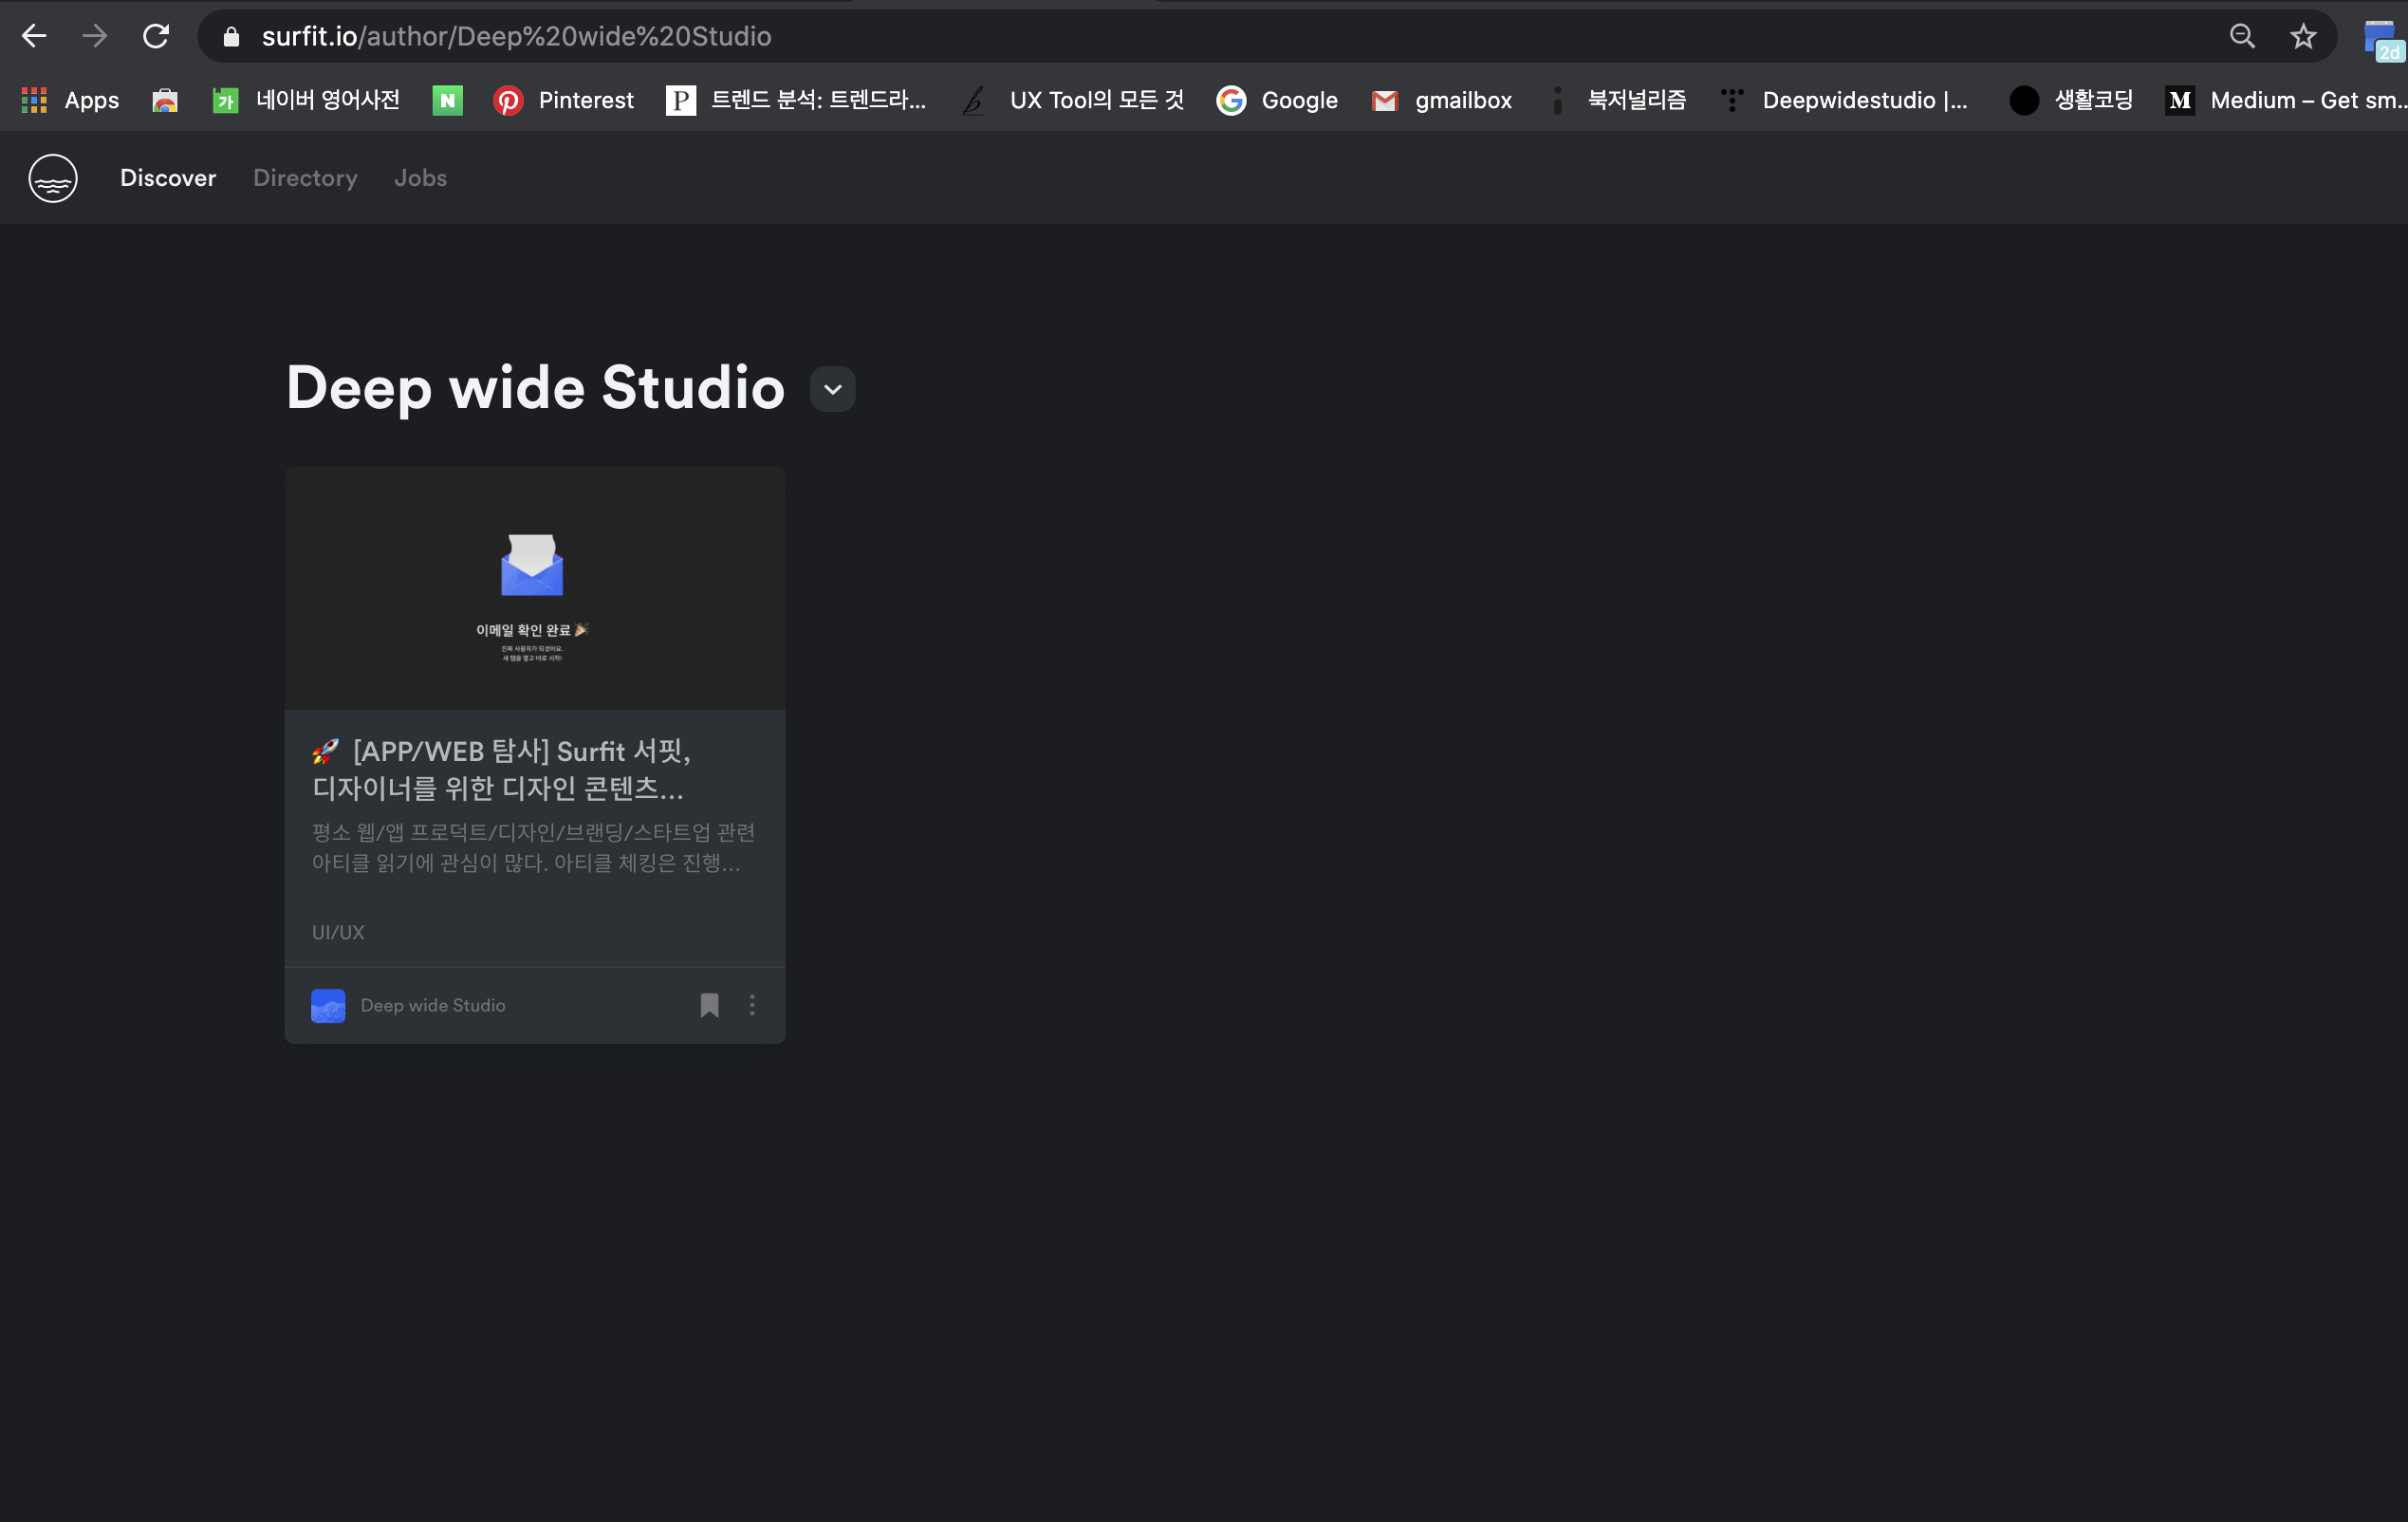
Task: Open the Pinterest bookmark
Action: 564,100
